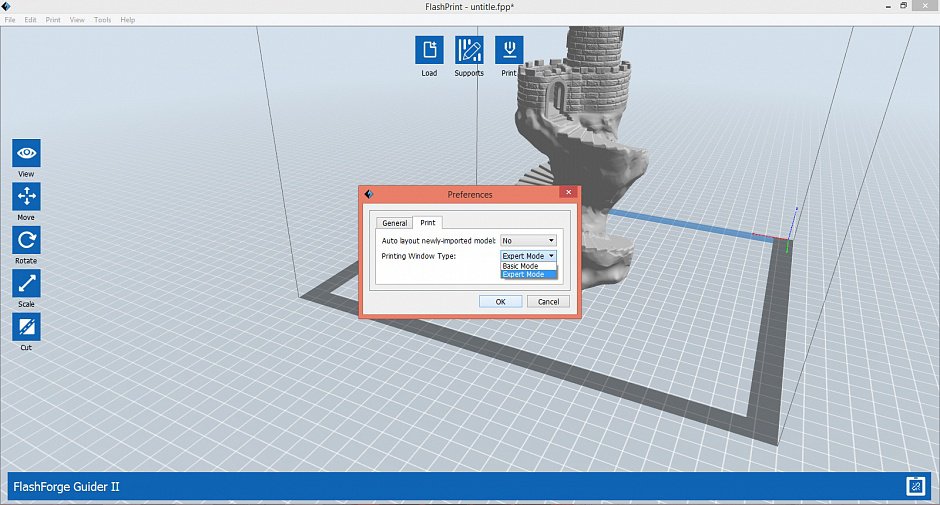Image resolution: width=940 pixels, height=505 pixels.
Task: Click the Load file icon
Action: [x=429, y=50]
